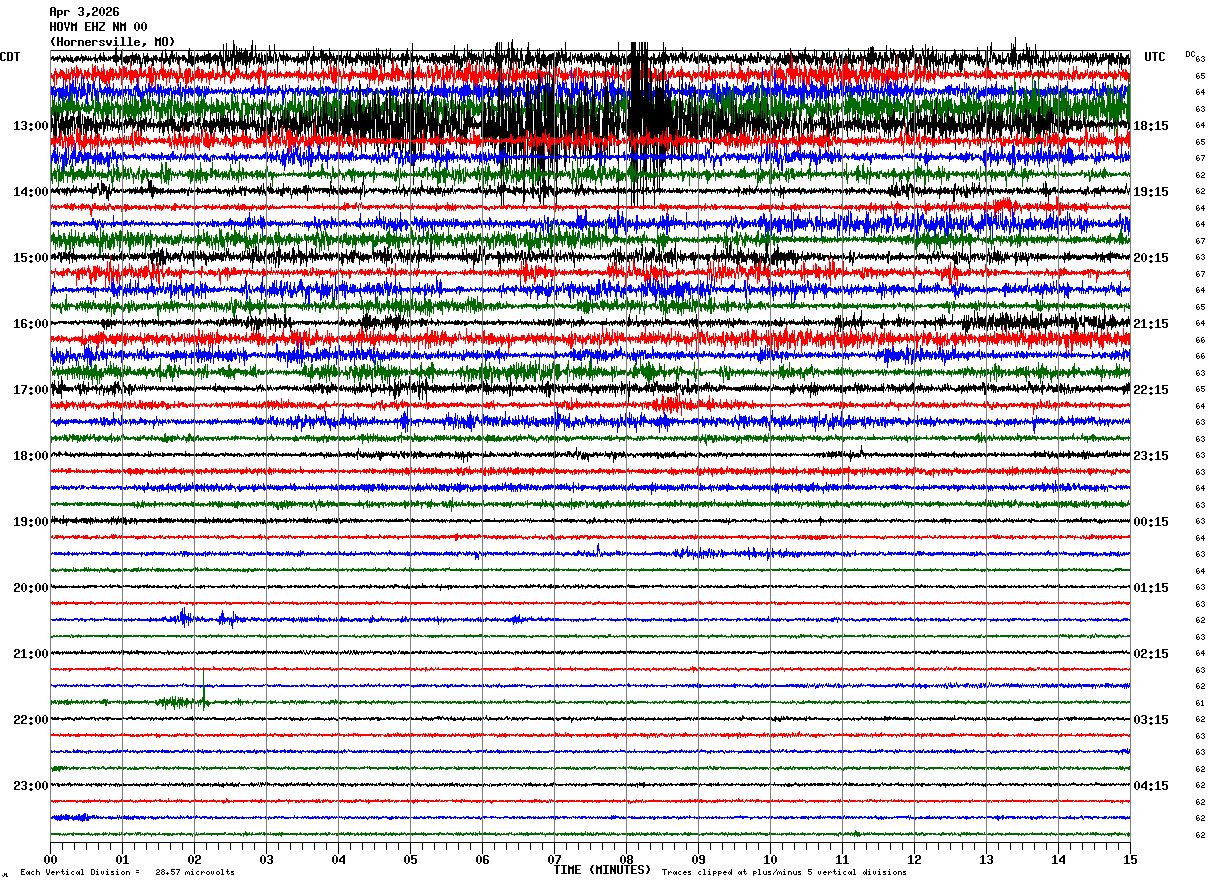This screenshot has height=886, width=1210.
Task: Select the "23:00" CDT time label
Action: pyautogui.click(x=31, y=786)
